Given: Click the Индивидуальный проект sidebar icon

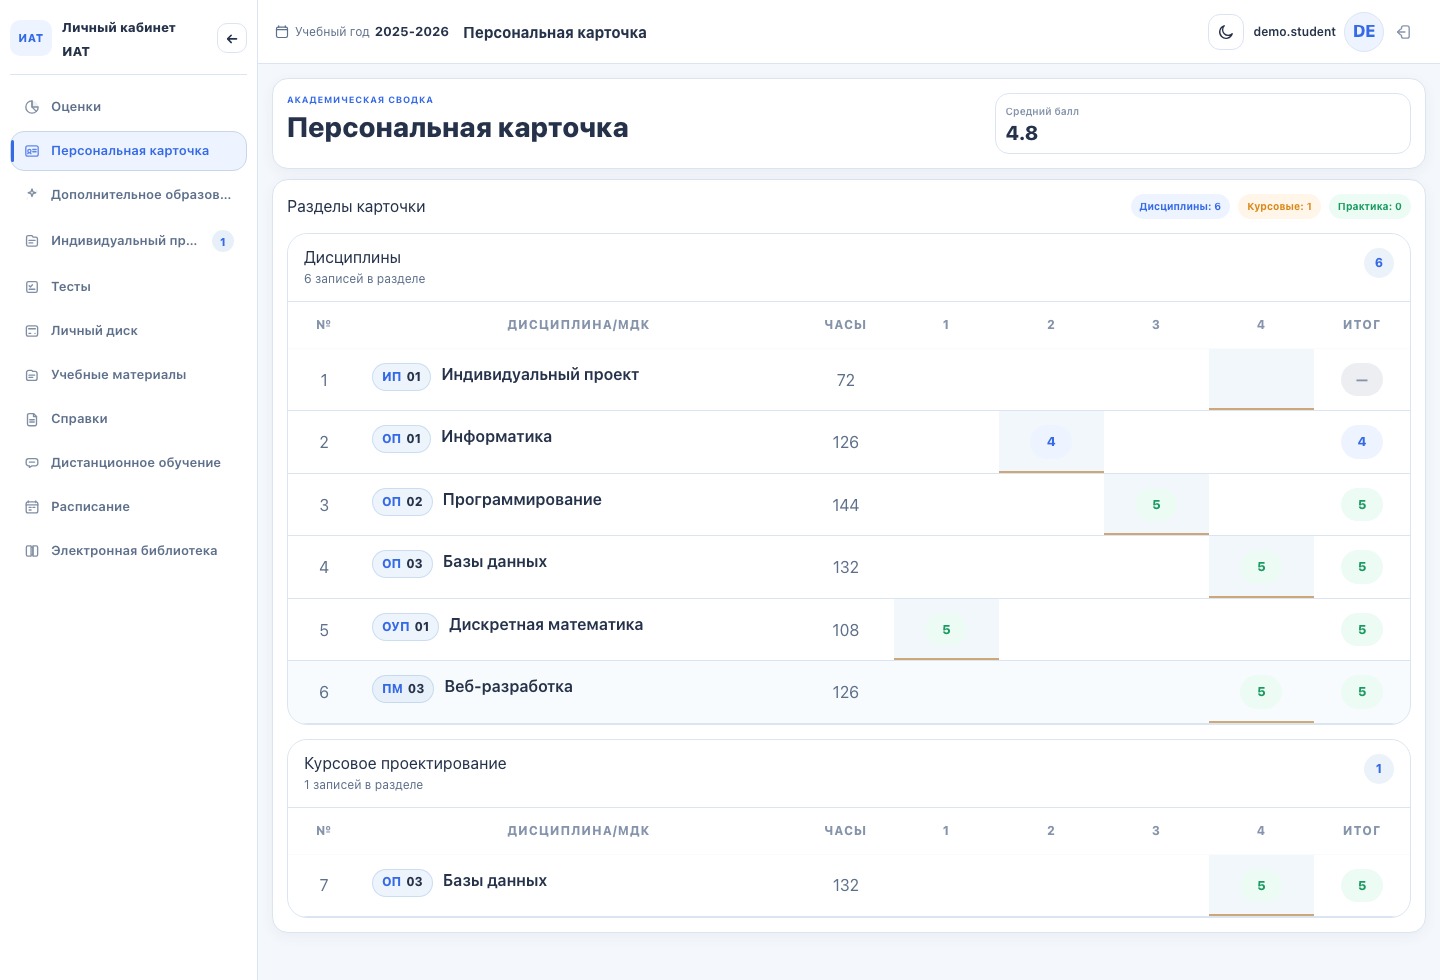Looking at the screenshot, I should (x=32, y=241).
